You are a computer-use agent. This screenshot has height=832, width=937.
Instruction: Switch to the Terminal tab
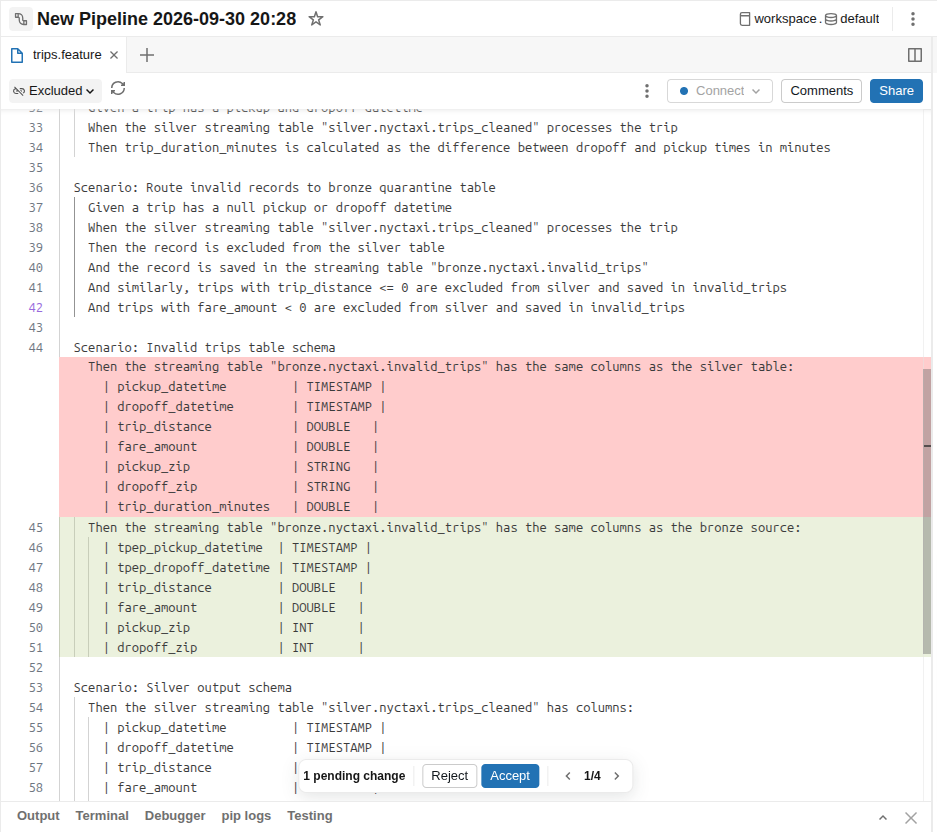click(x=102, y=816)
